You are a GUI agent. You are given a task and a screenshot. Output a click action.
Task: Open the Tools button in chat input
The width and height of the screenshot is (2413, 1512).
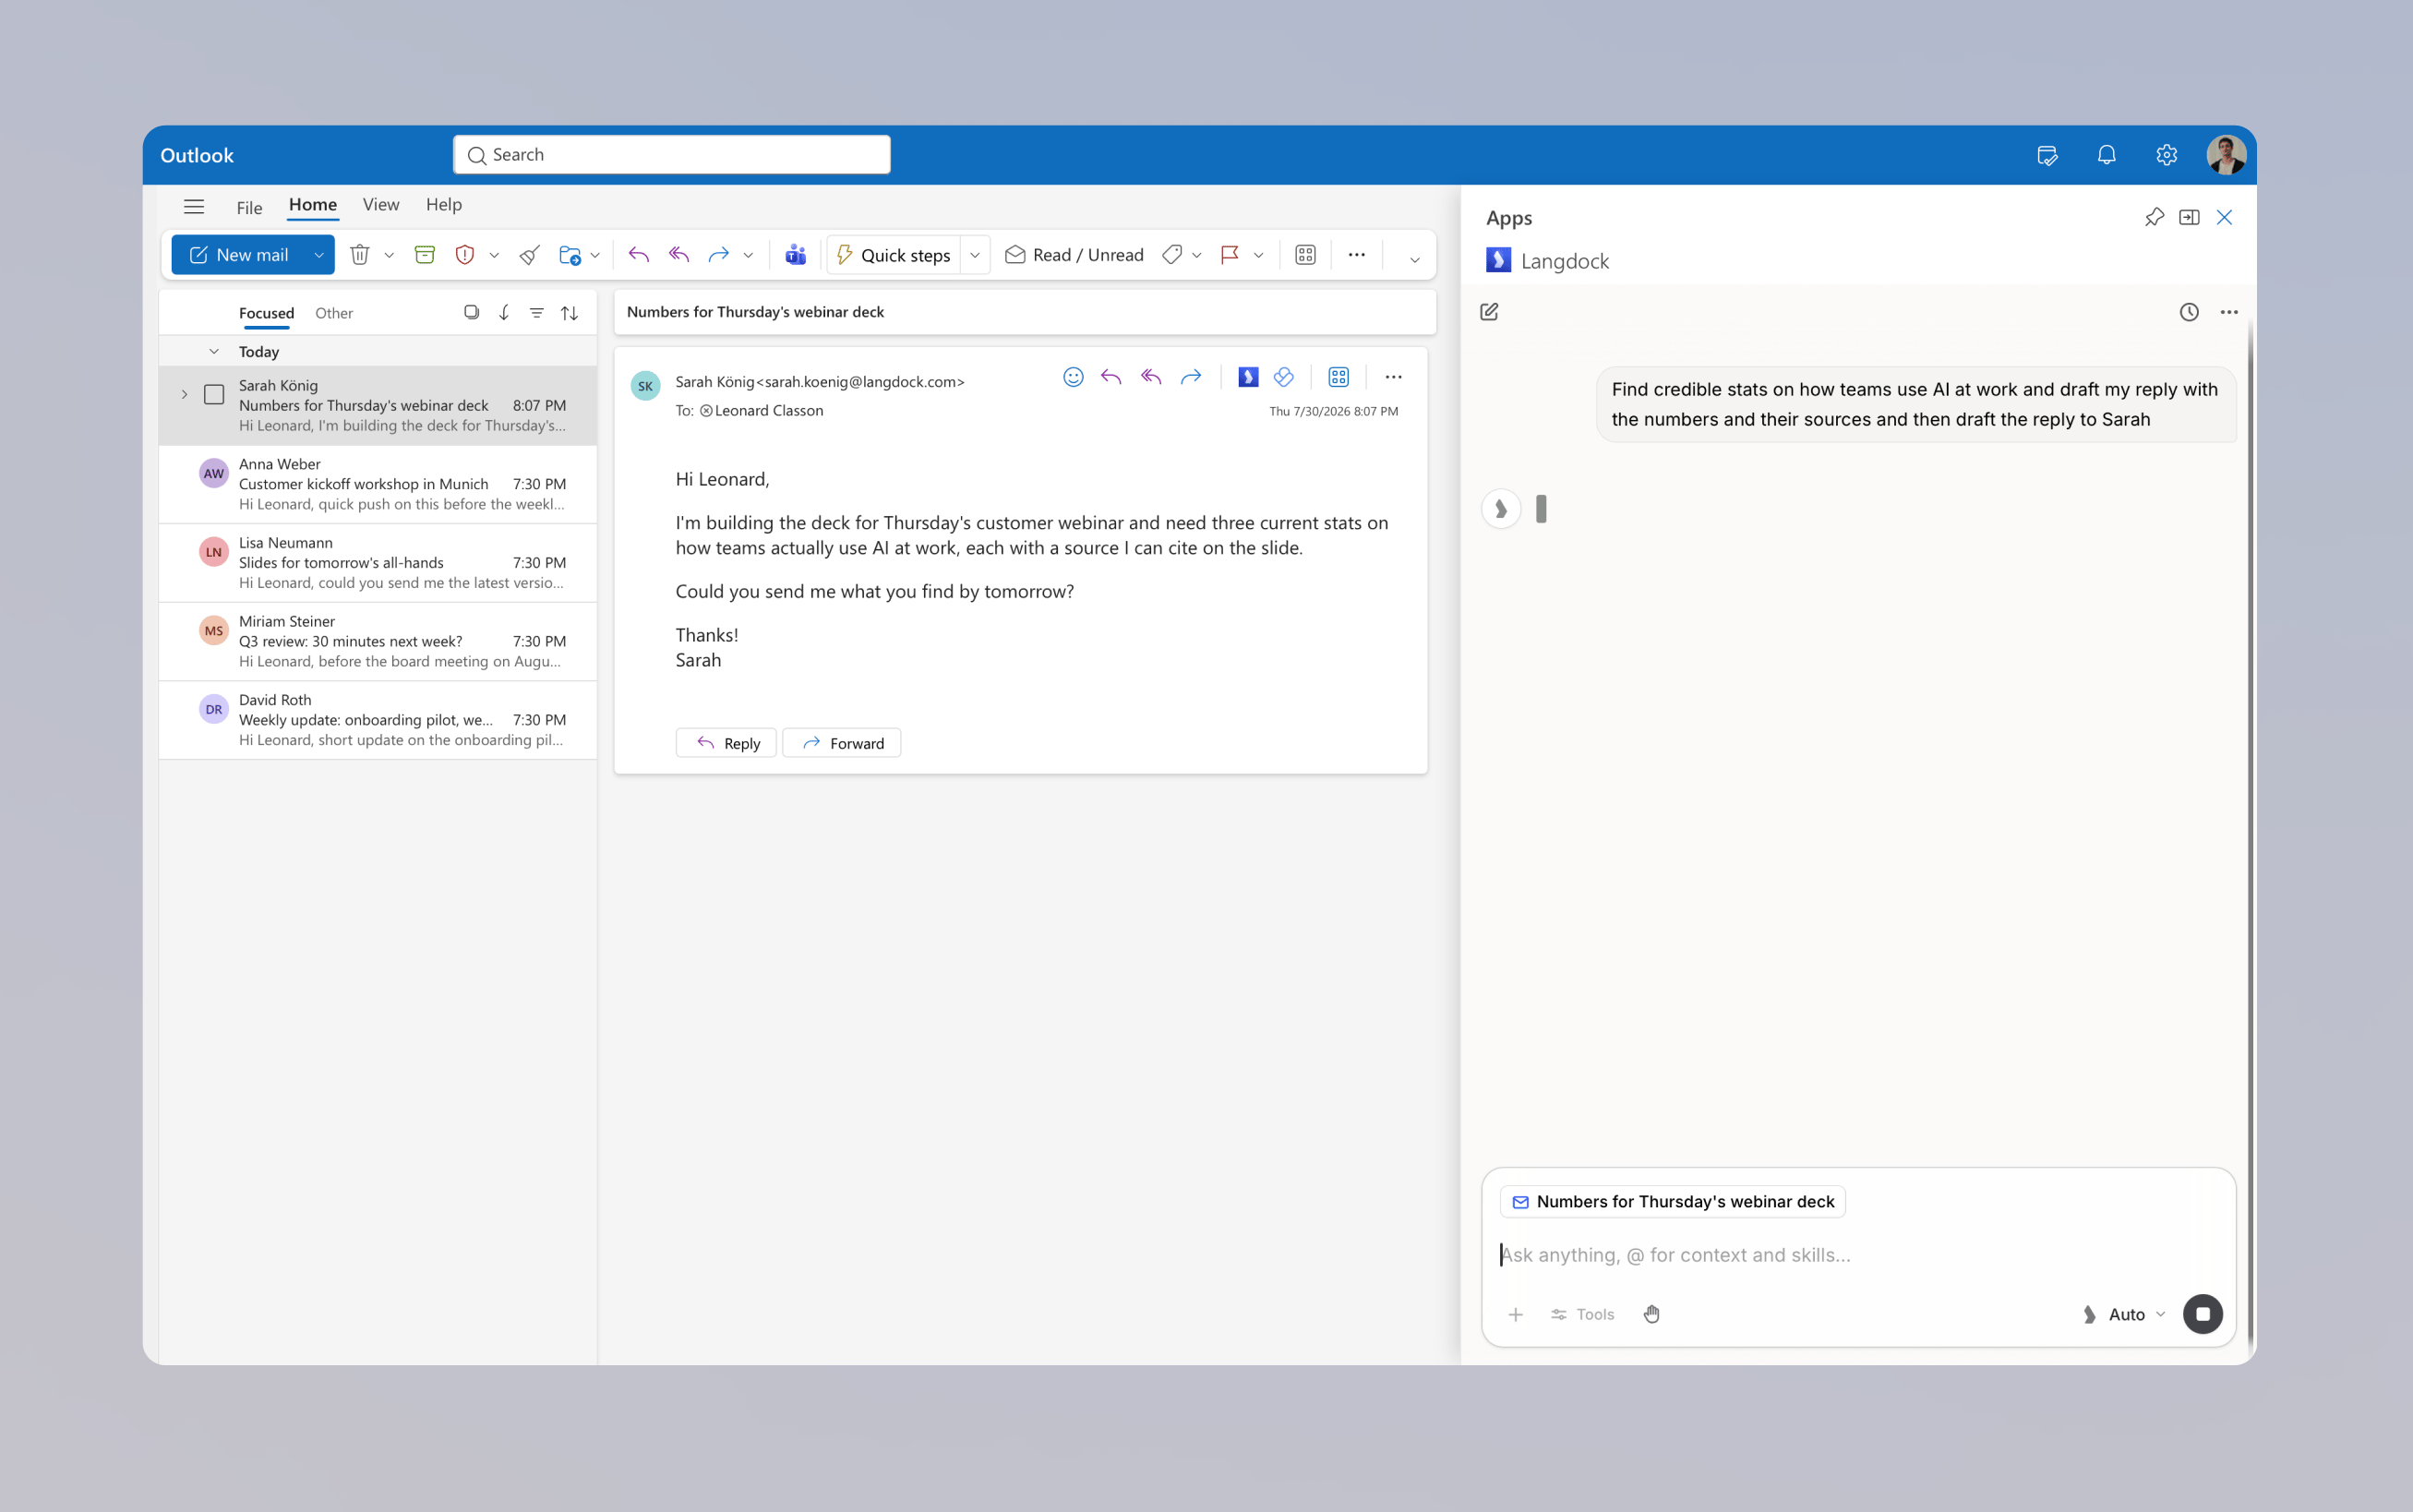[1582, 1314]
